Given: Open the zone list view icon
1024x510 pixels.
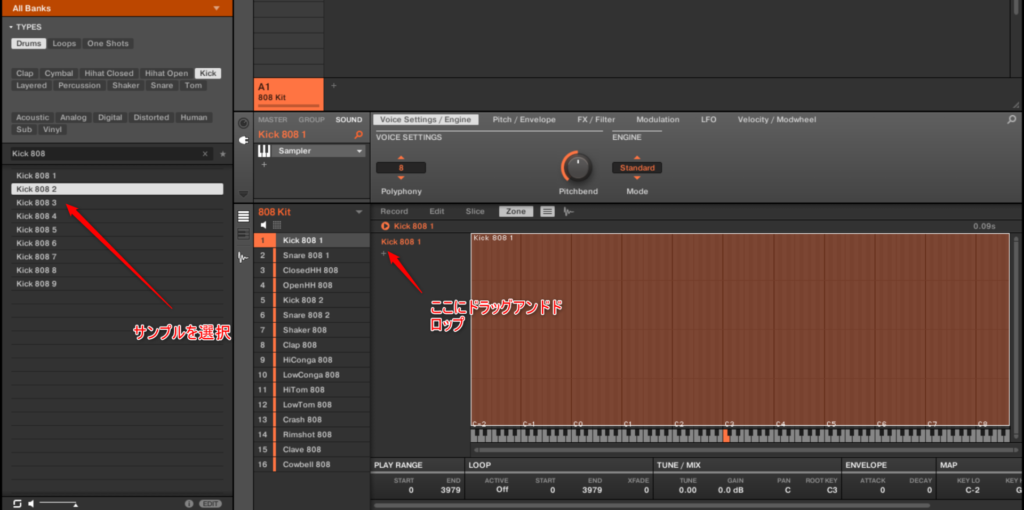Looking at the screenshot, I should 547,211.
